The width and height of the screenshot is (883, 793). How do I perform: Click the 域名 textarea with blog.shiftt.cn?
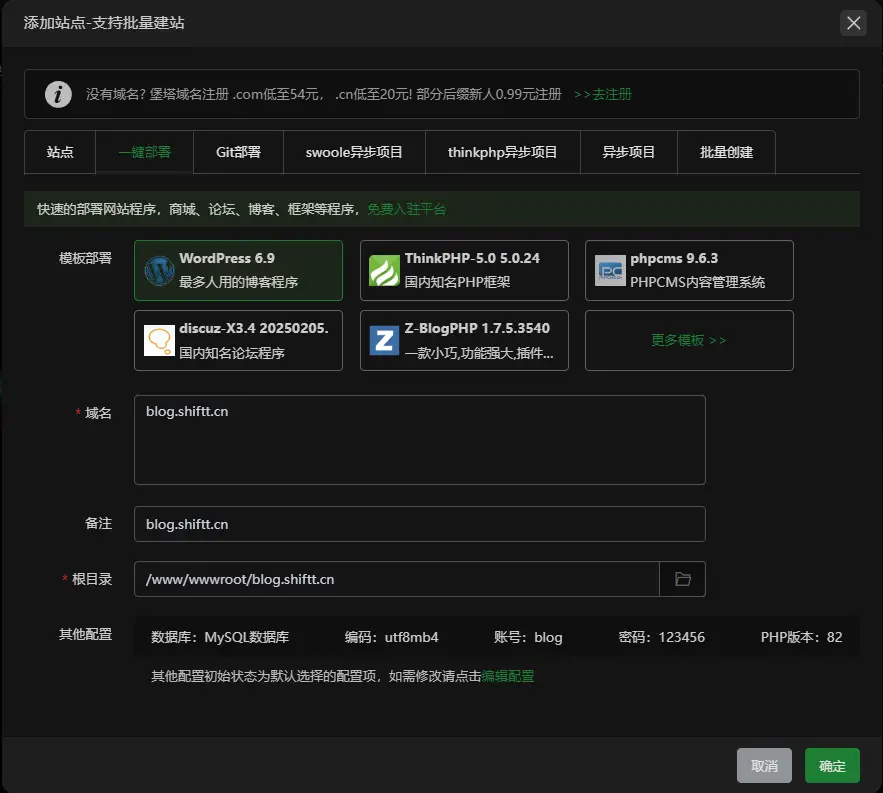point(420,440)
